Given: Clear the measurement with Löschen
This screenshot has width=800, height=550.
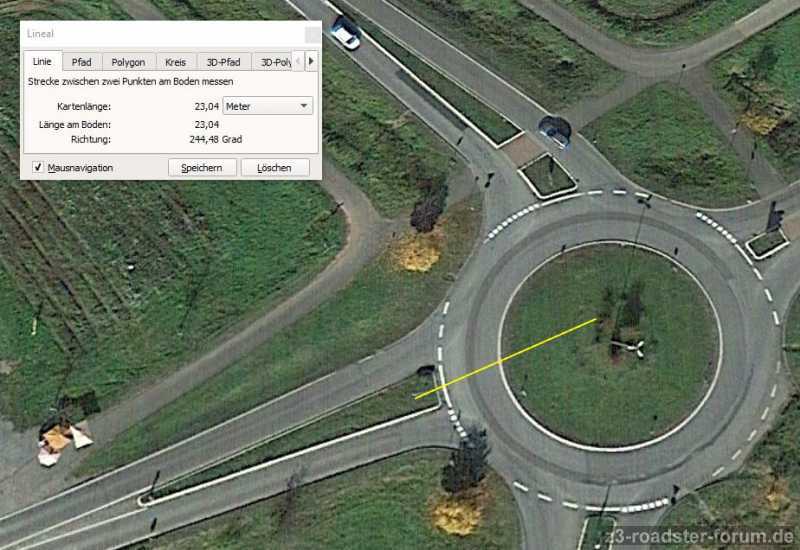Looking at the screenshot, I should click(274, 167).
